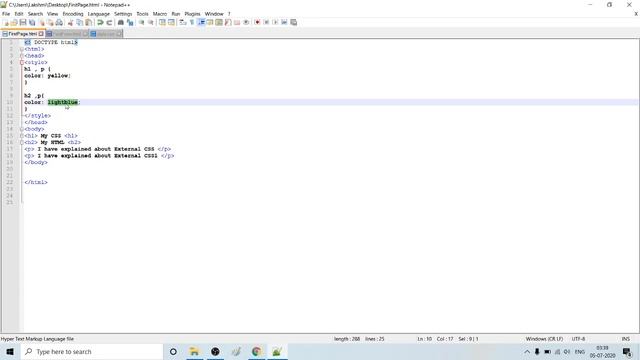Image resolution: width=640 pixels, height=360 pixels.
Task: Show the Document Map panel
Action: (219, 22)
